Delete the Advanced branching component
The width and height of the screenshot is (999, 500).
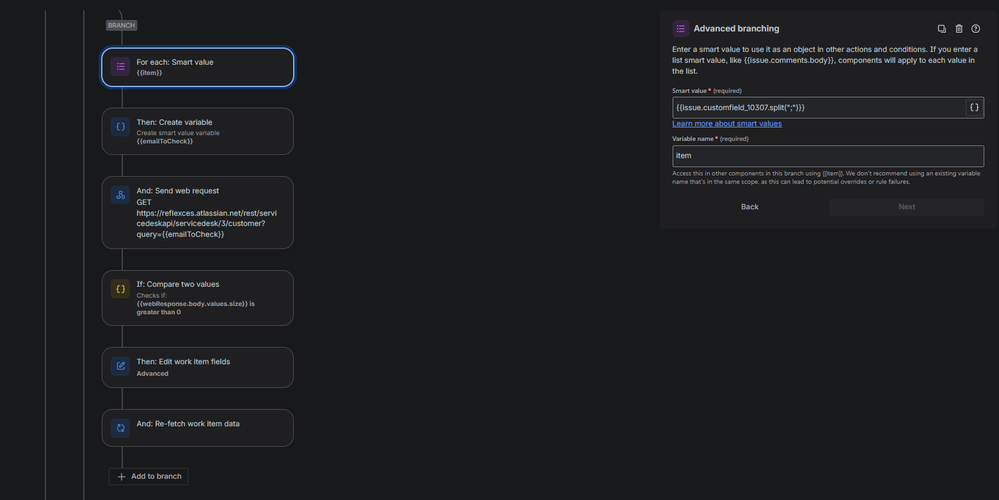pyautogui.click(x=959, y=29)
